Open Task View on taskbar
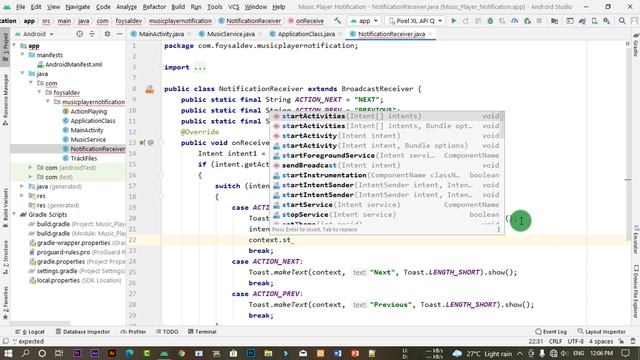Screen dimensions: 640x360 59,353
